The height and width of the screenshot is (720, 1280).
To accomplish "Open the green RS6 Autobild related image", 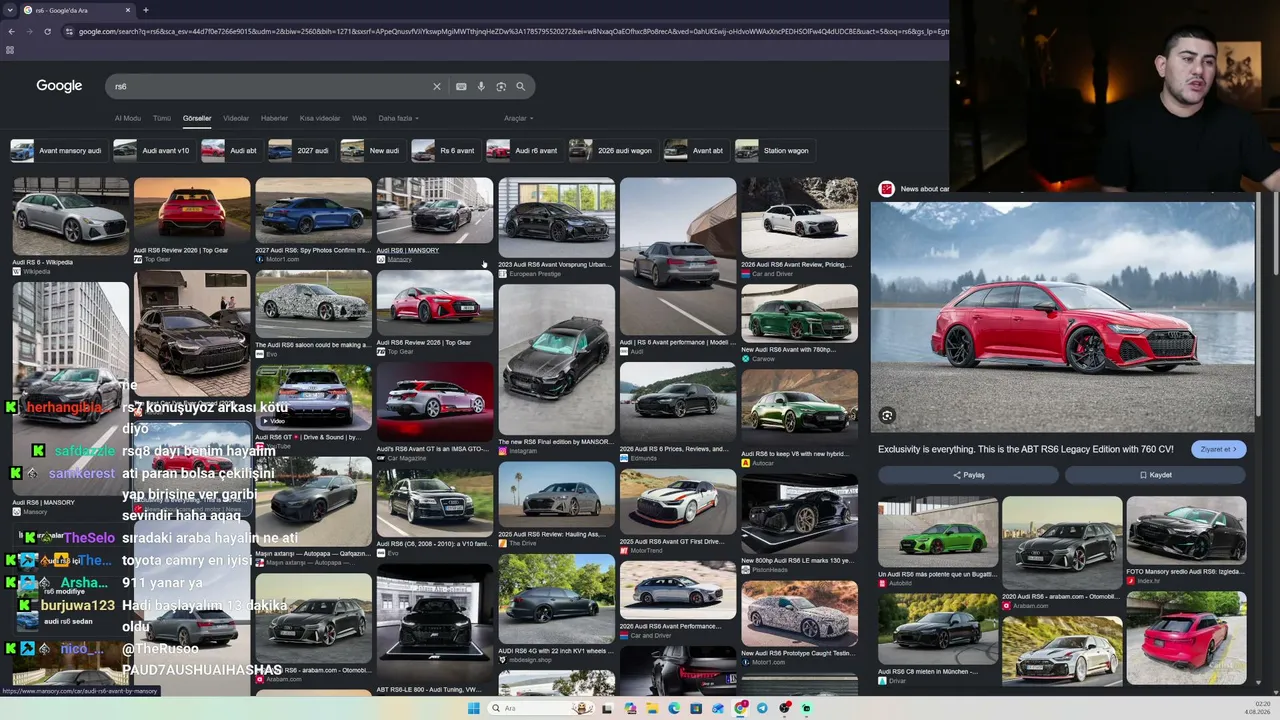I will tap(938, 532).
